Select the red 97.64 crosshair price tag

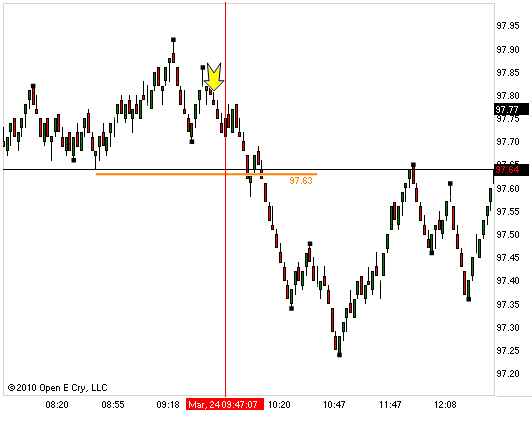click(512, 170)
